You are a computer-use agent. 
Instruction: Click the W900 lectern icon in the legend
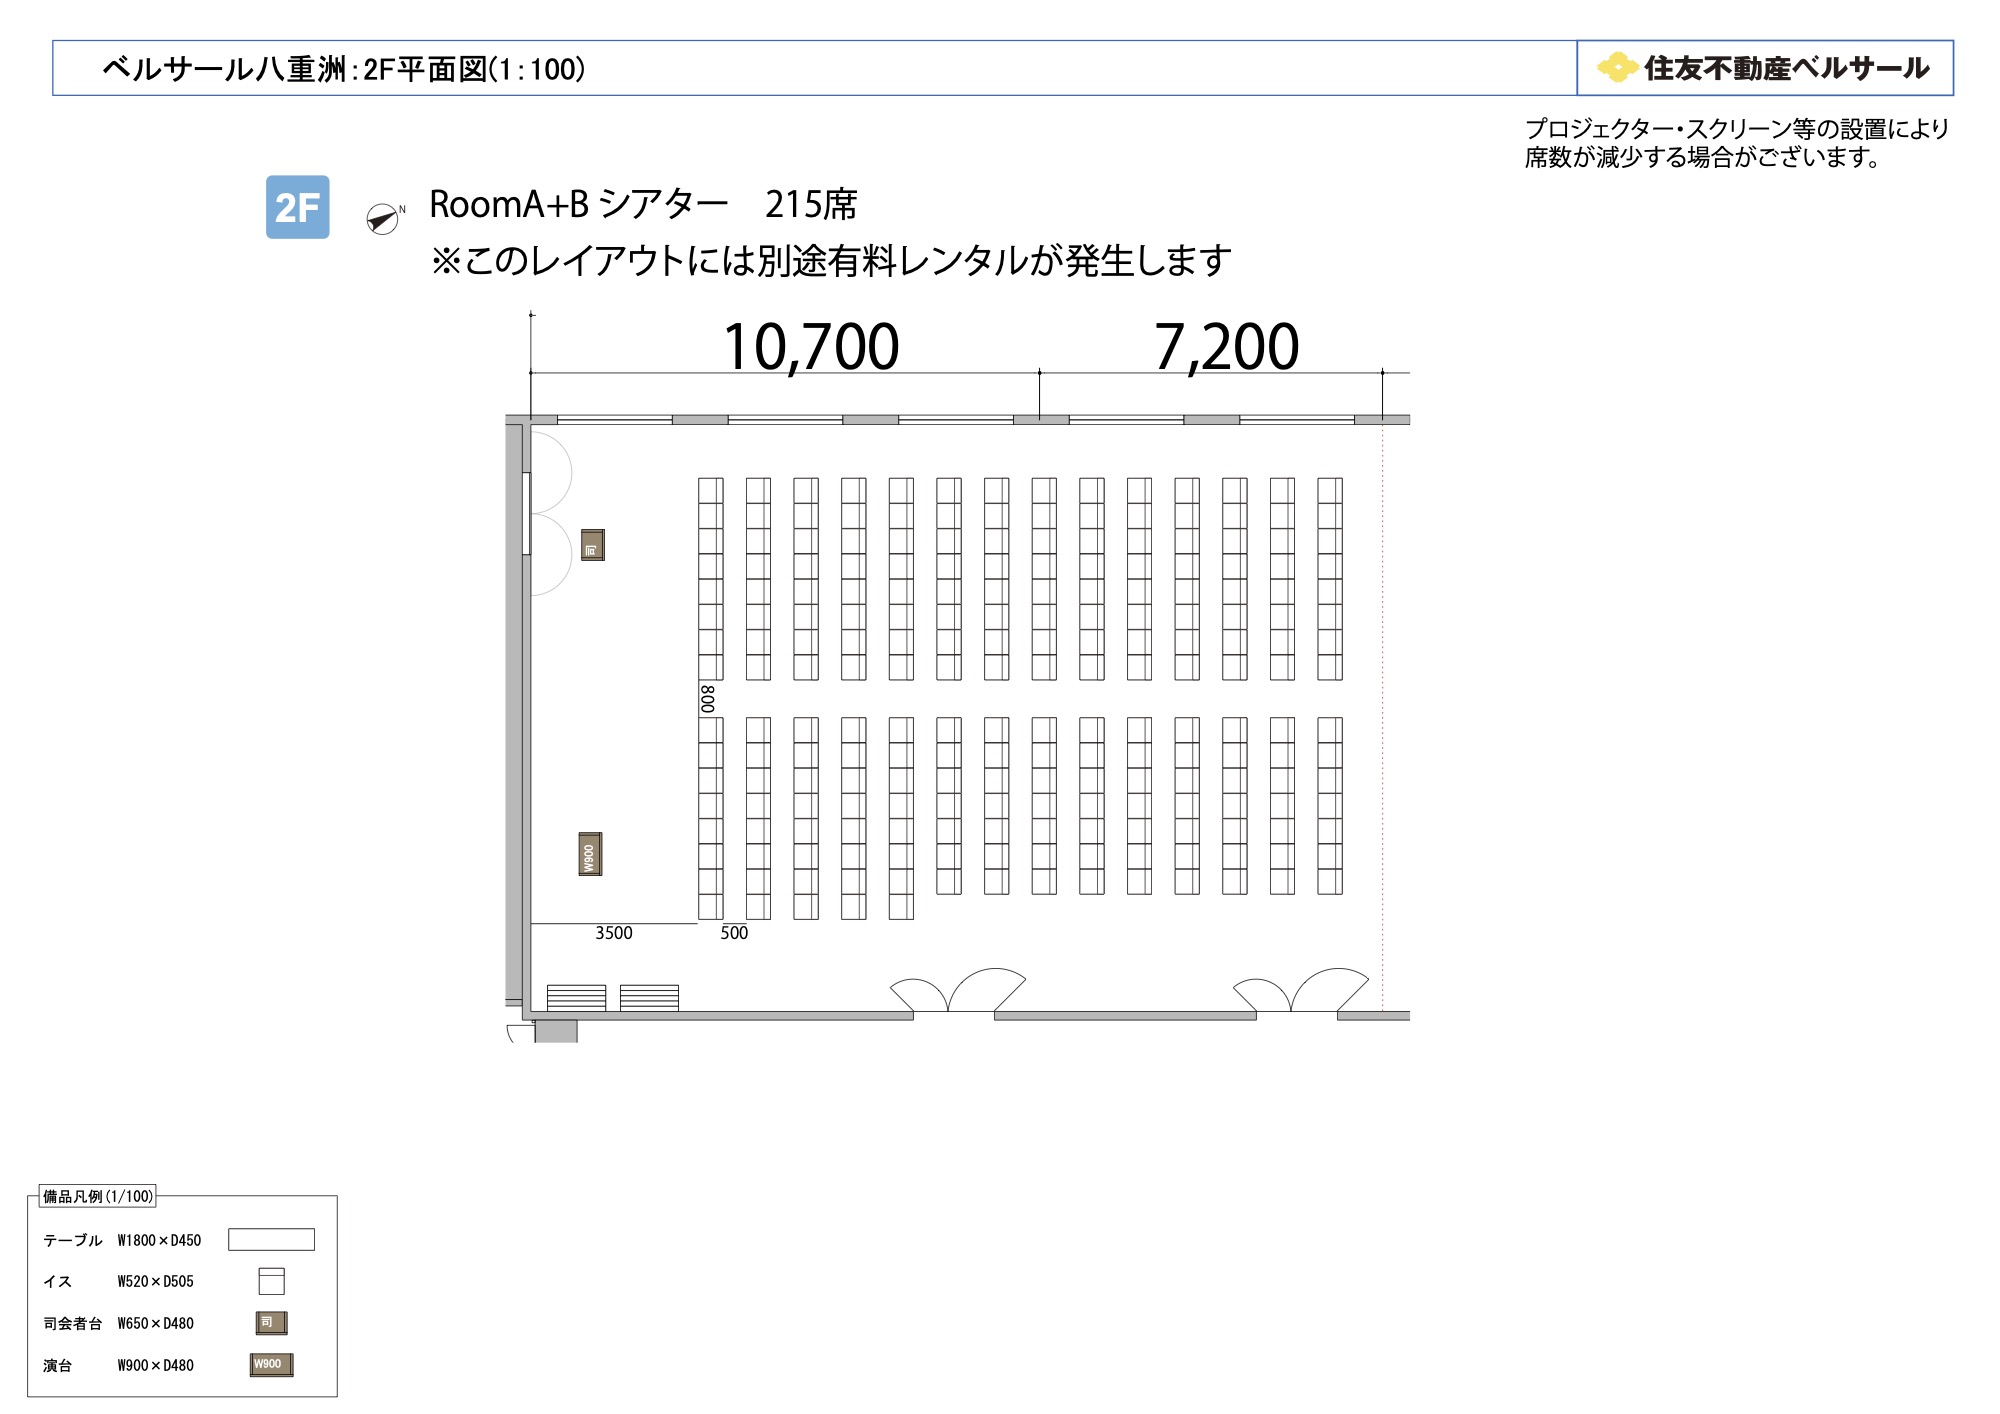pyautogui.click(x=271, y=1365)
